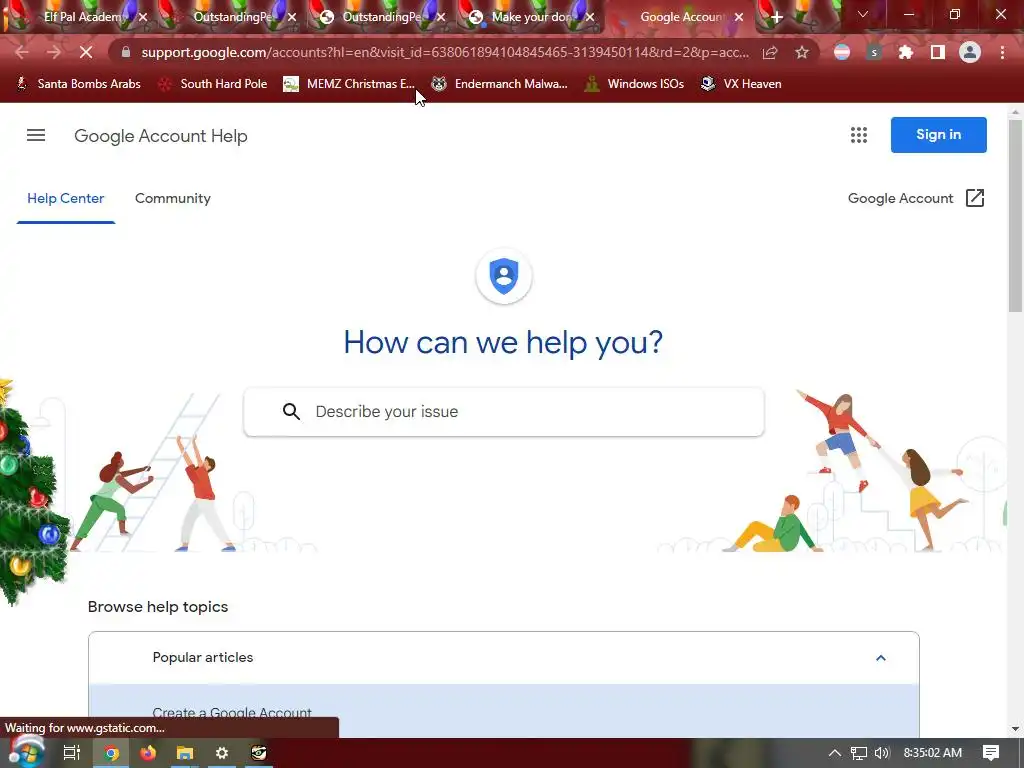Open the Google Account external link
Screen dimensions: 1024x768
916,199
